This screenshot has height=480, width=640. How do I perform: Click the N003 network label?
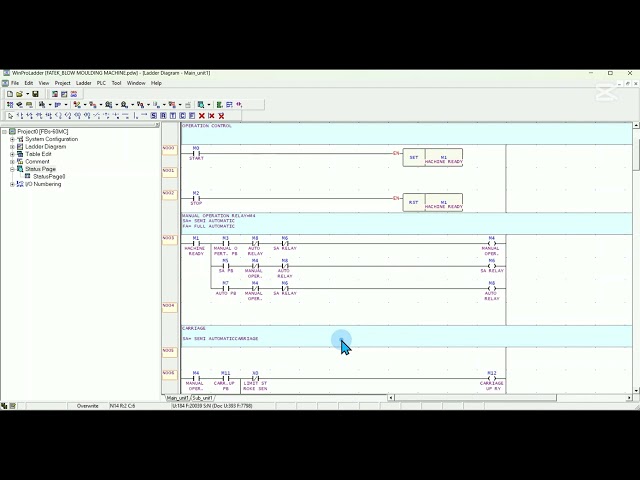click(x=169, y=238)
